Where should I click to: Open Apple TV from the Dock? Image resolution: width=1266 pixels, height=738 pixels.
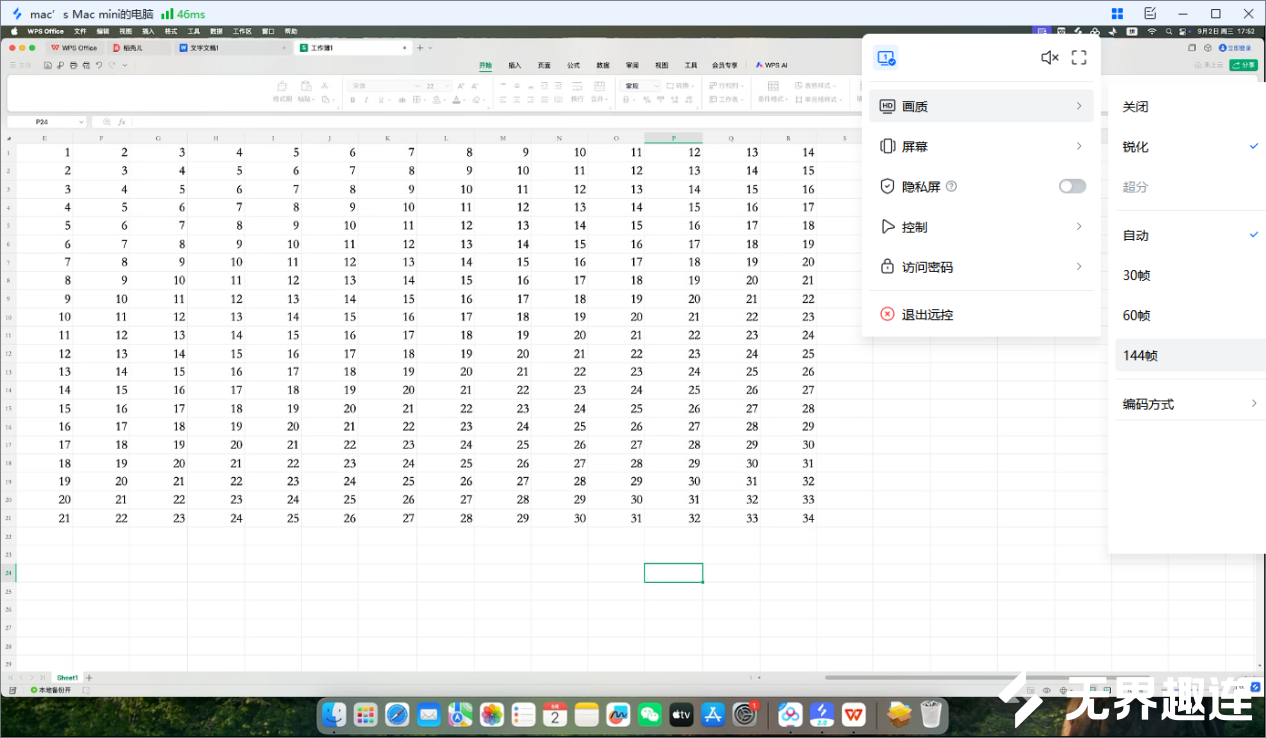(x=681, y=714)
